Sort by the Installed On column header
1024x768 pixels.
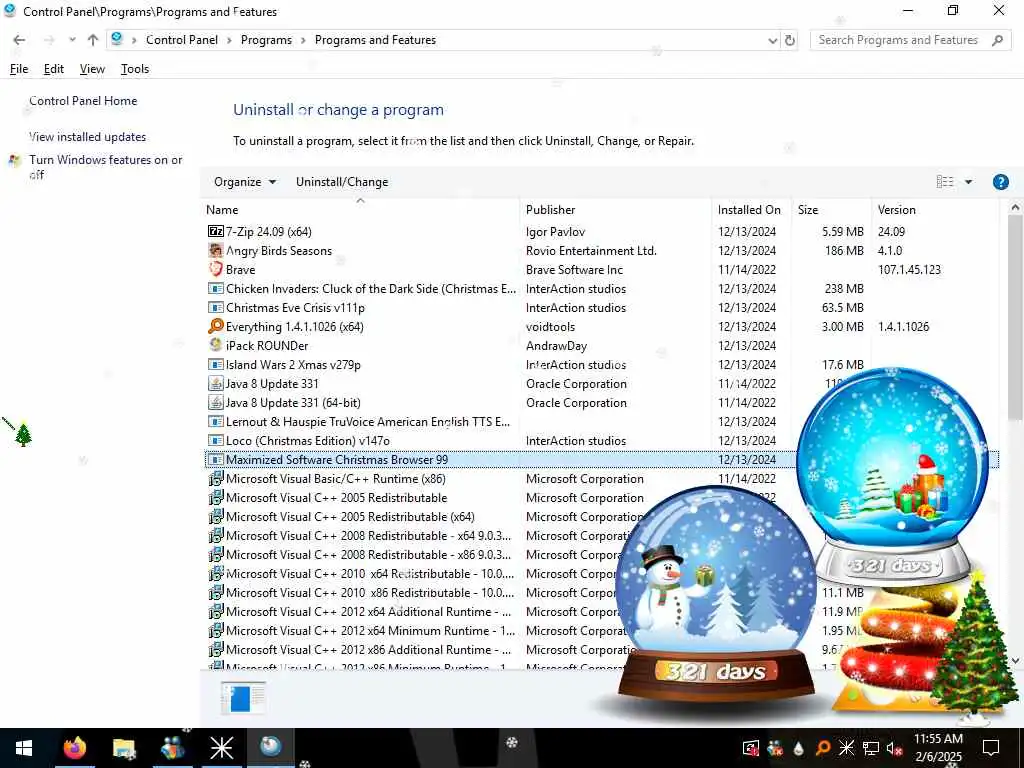point(752,210)
